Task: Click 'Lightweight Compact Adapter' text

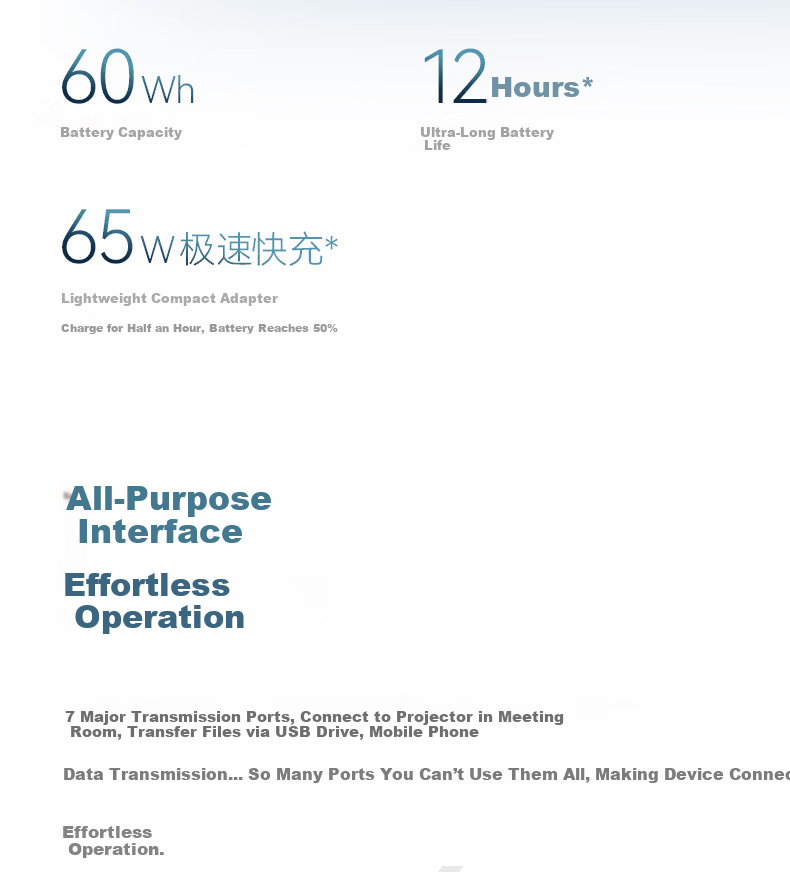Action: [x=170, y=299]
